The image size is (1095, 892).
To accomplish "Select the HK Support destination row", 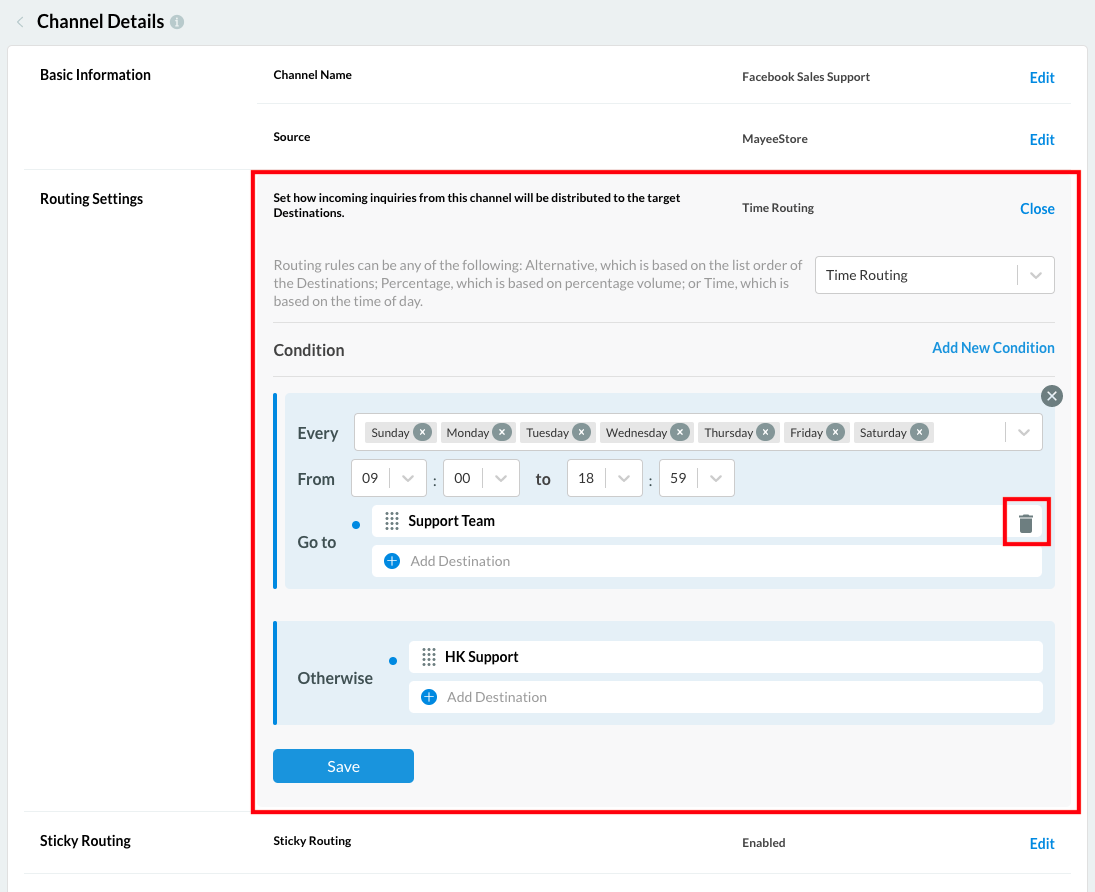I will [726, 657].
